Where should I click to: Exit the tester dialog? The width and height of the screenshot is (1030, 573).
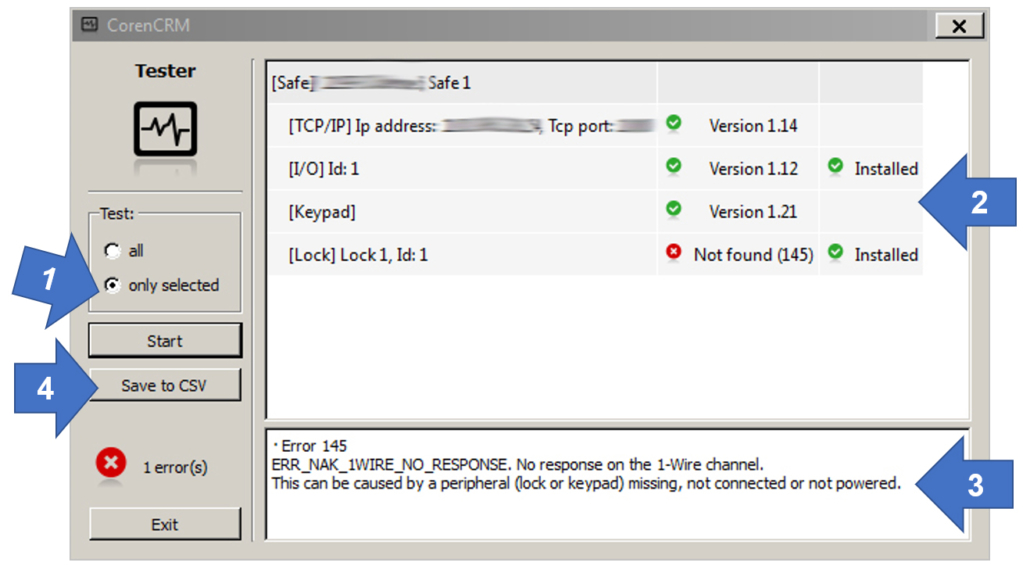click(x=165, y=524)
